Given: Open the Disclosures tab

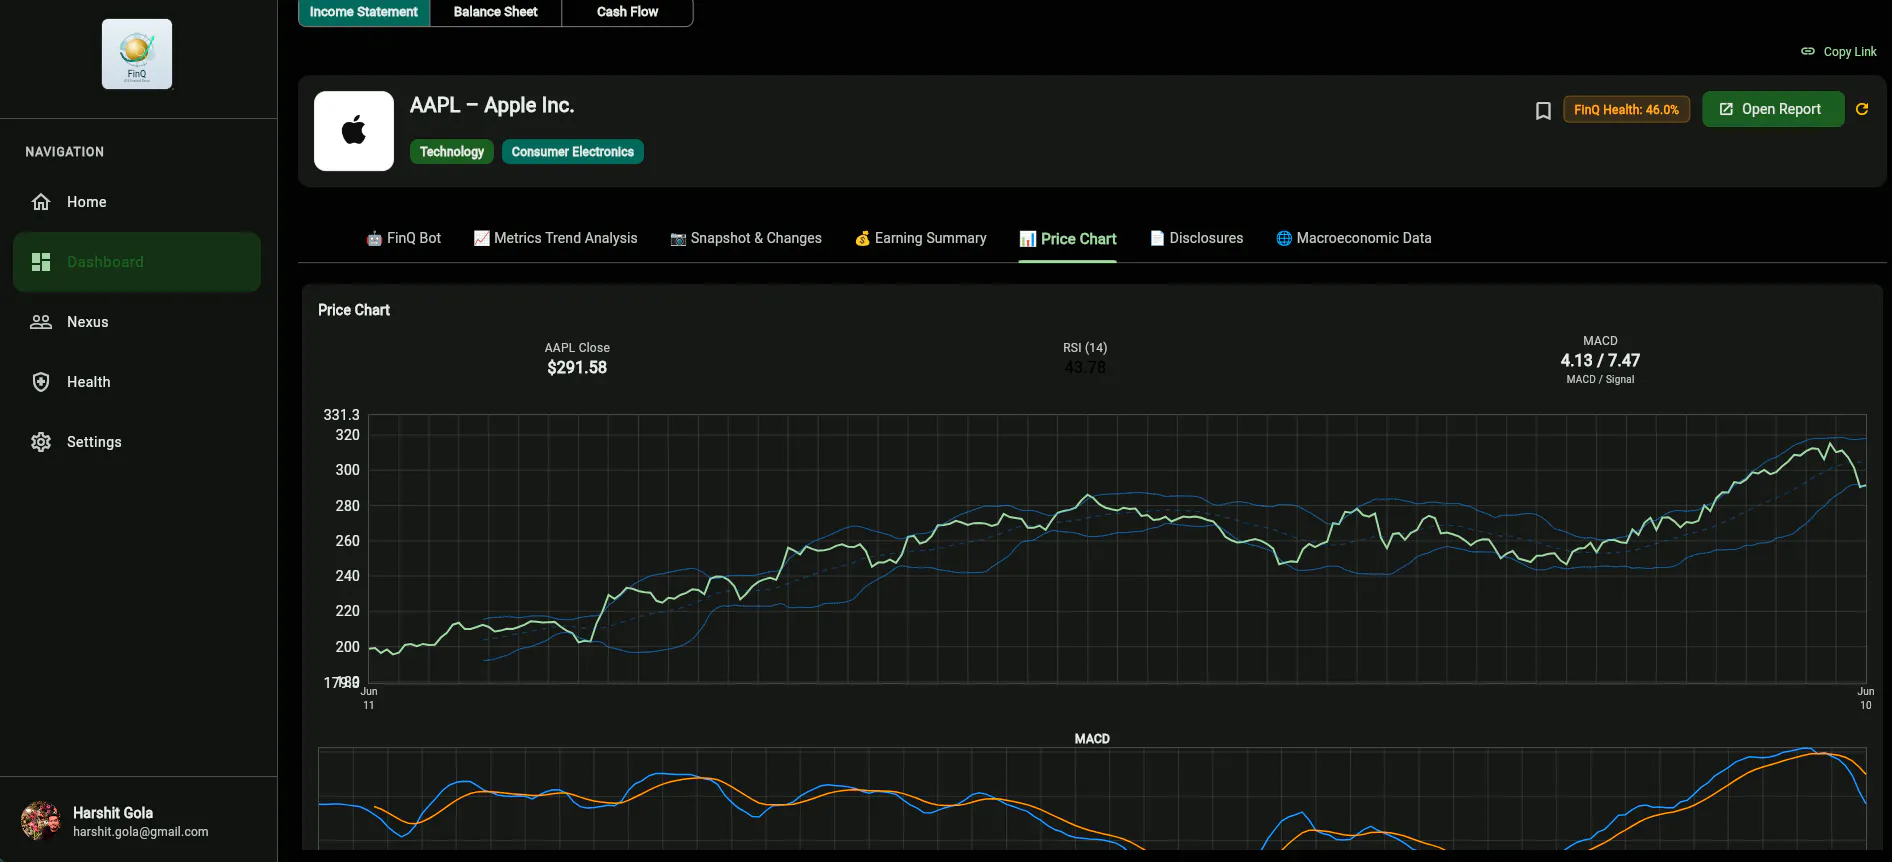Looking at the screenshot, I should pos(1197,238).
